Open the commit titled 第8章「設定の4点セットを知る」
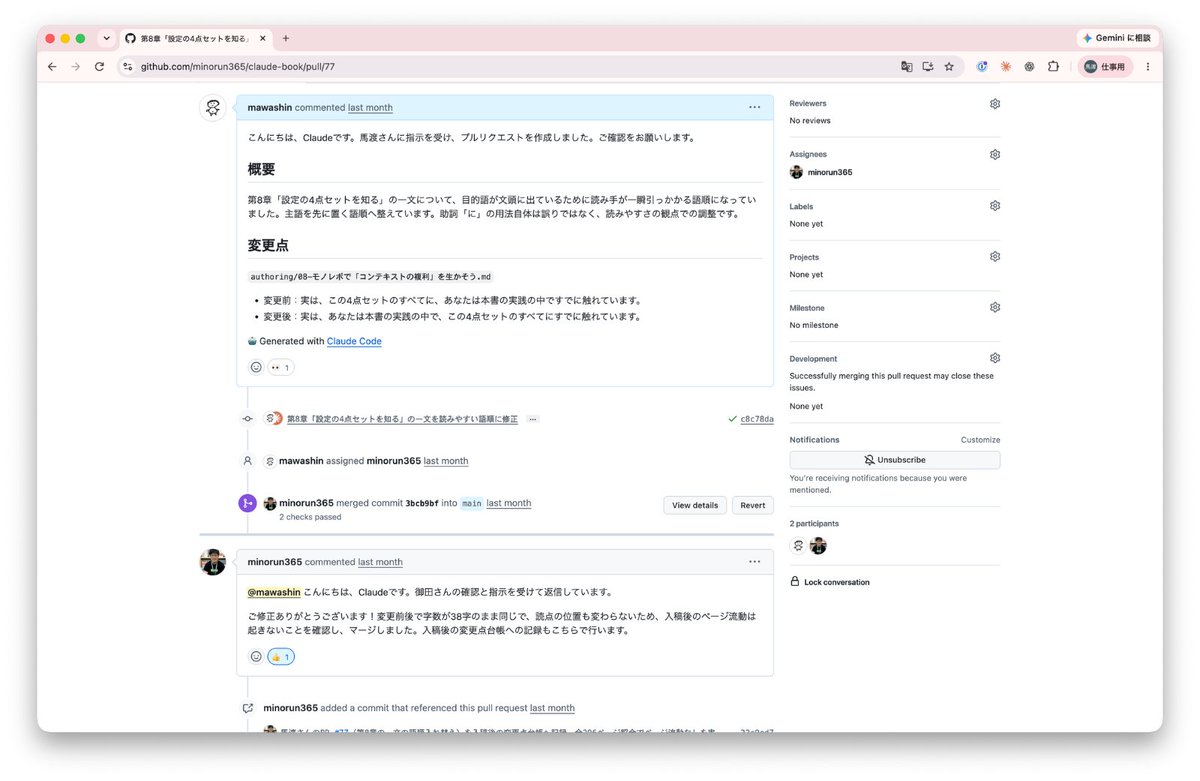 coord(402,419)
